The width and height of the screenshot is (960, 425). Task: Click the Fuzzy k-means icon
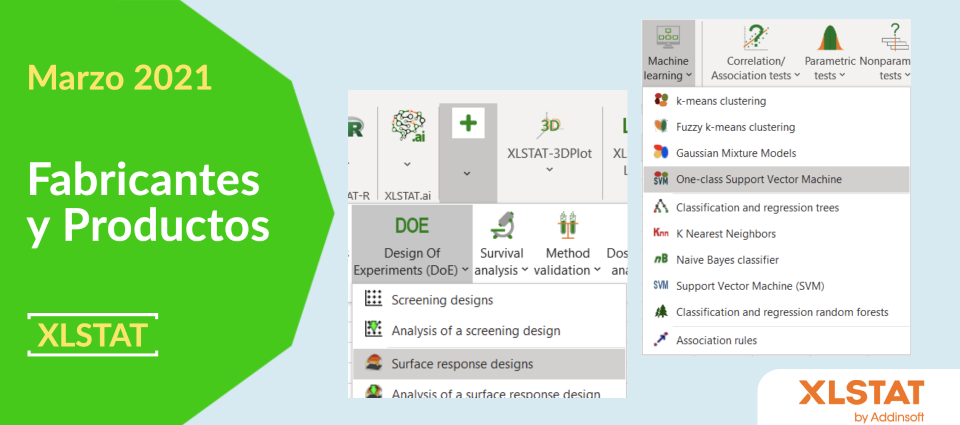coord(660,126)
